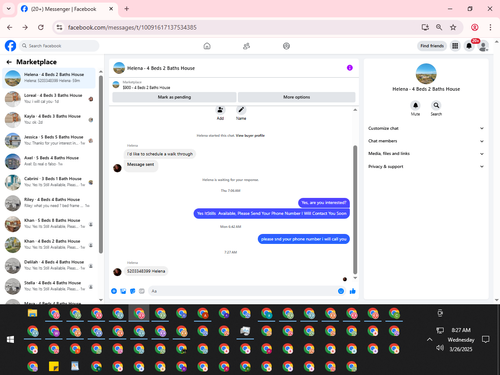Click the '5203348399 Helena' message

(x=146, y=271)
